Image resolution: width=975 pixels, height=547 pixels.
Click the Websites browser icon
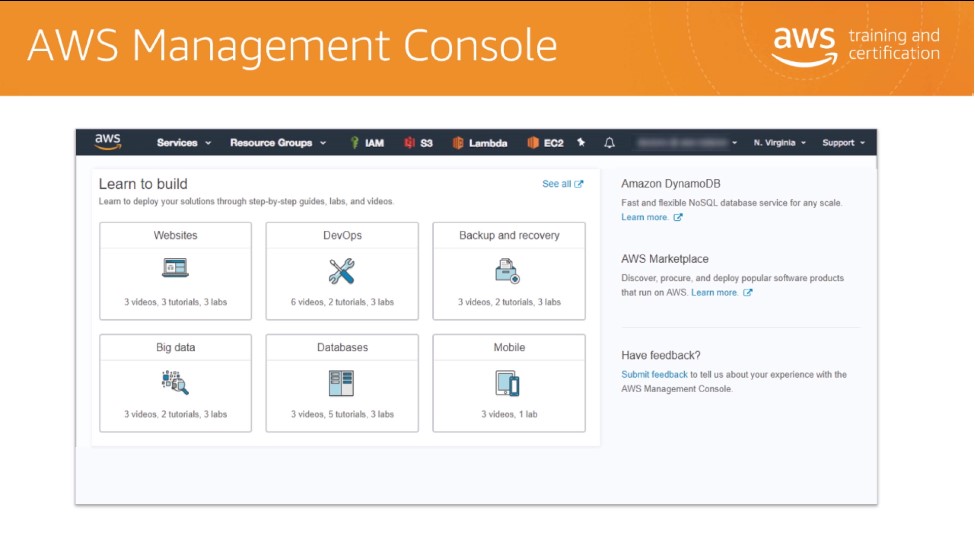175,268
